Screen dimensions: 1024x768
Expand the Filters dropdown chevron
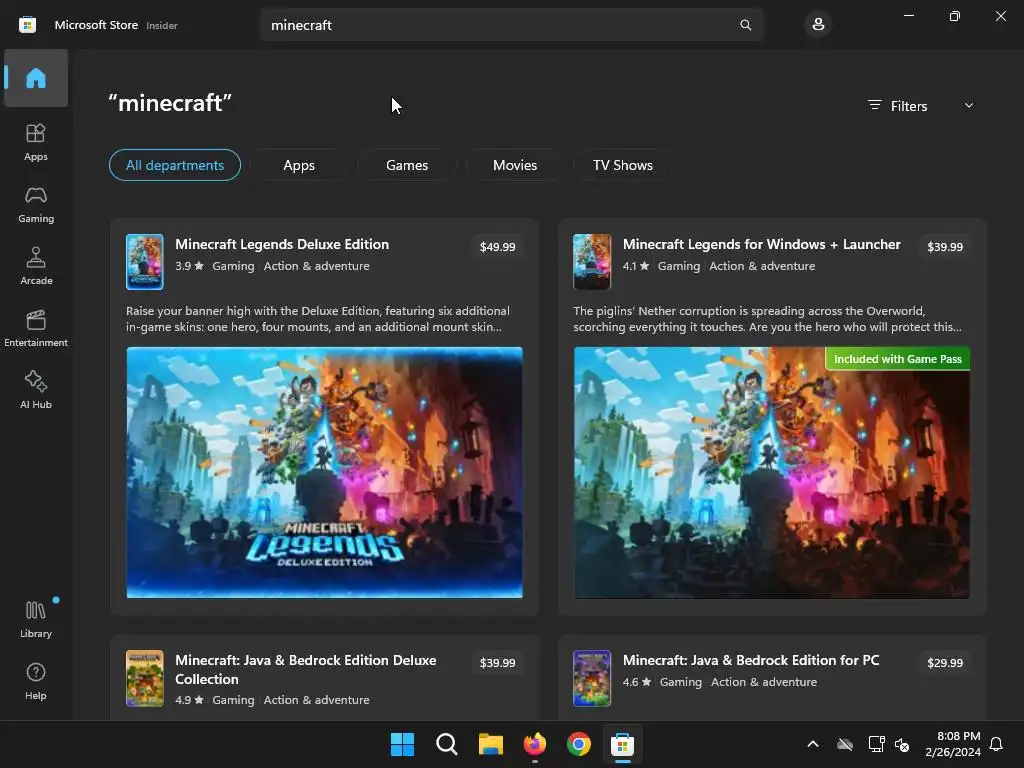pos(969,106)
